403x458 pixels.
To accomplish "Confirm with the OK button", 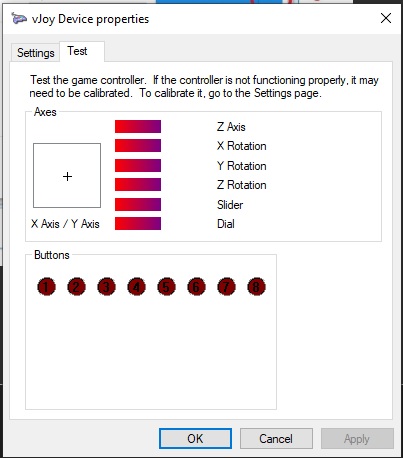I will (x=195, y=438).
